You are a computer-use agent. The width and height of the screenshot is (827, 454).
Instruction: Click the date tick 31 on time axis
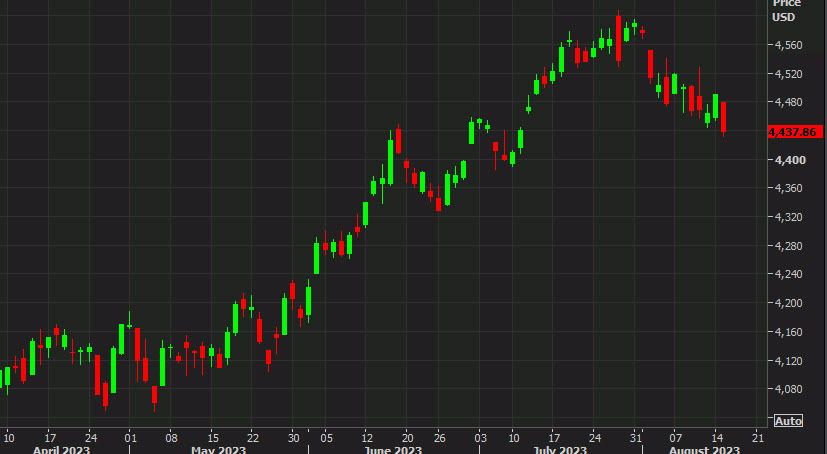636,438
